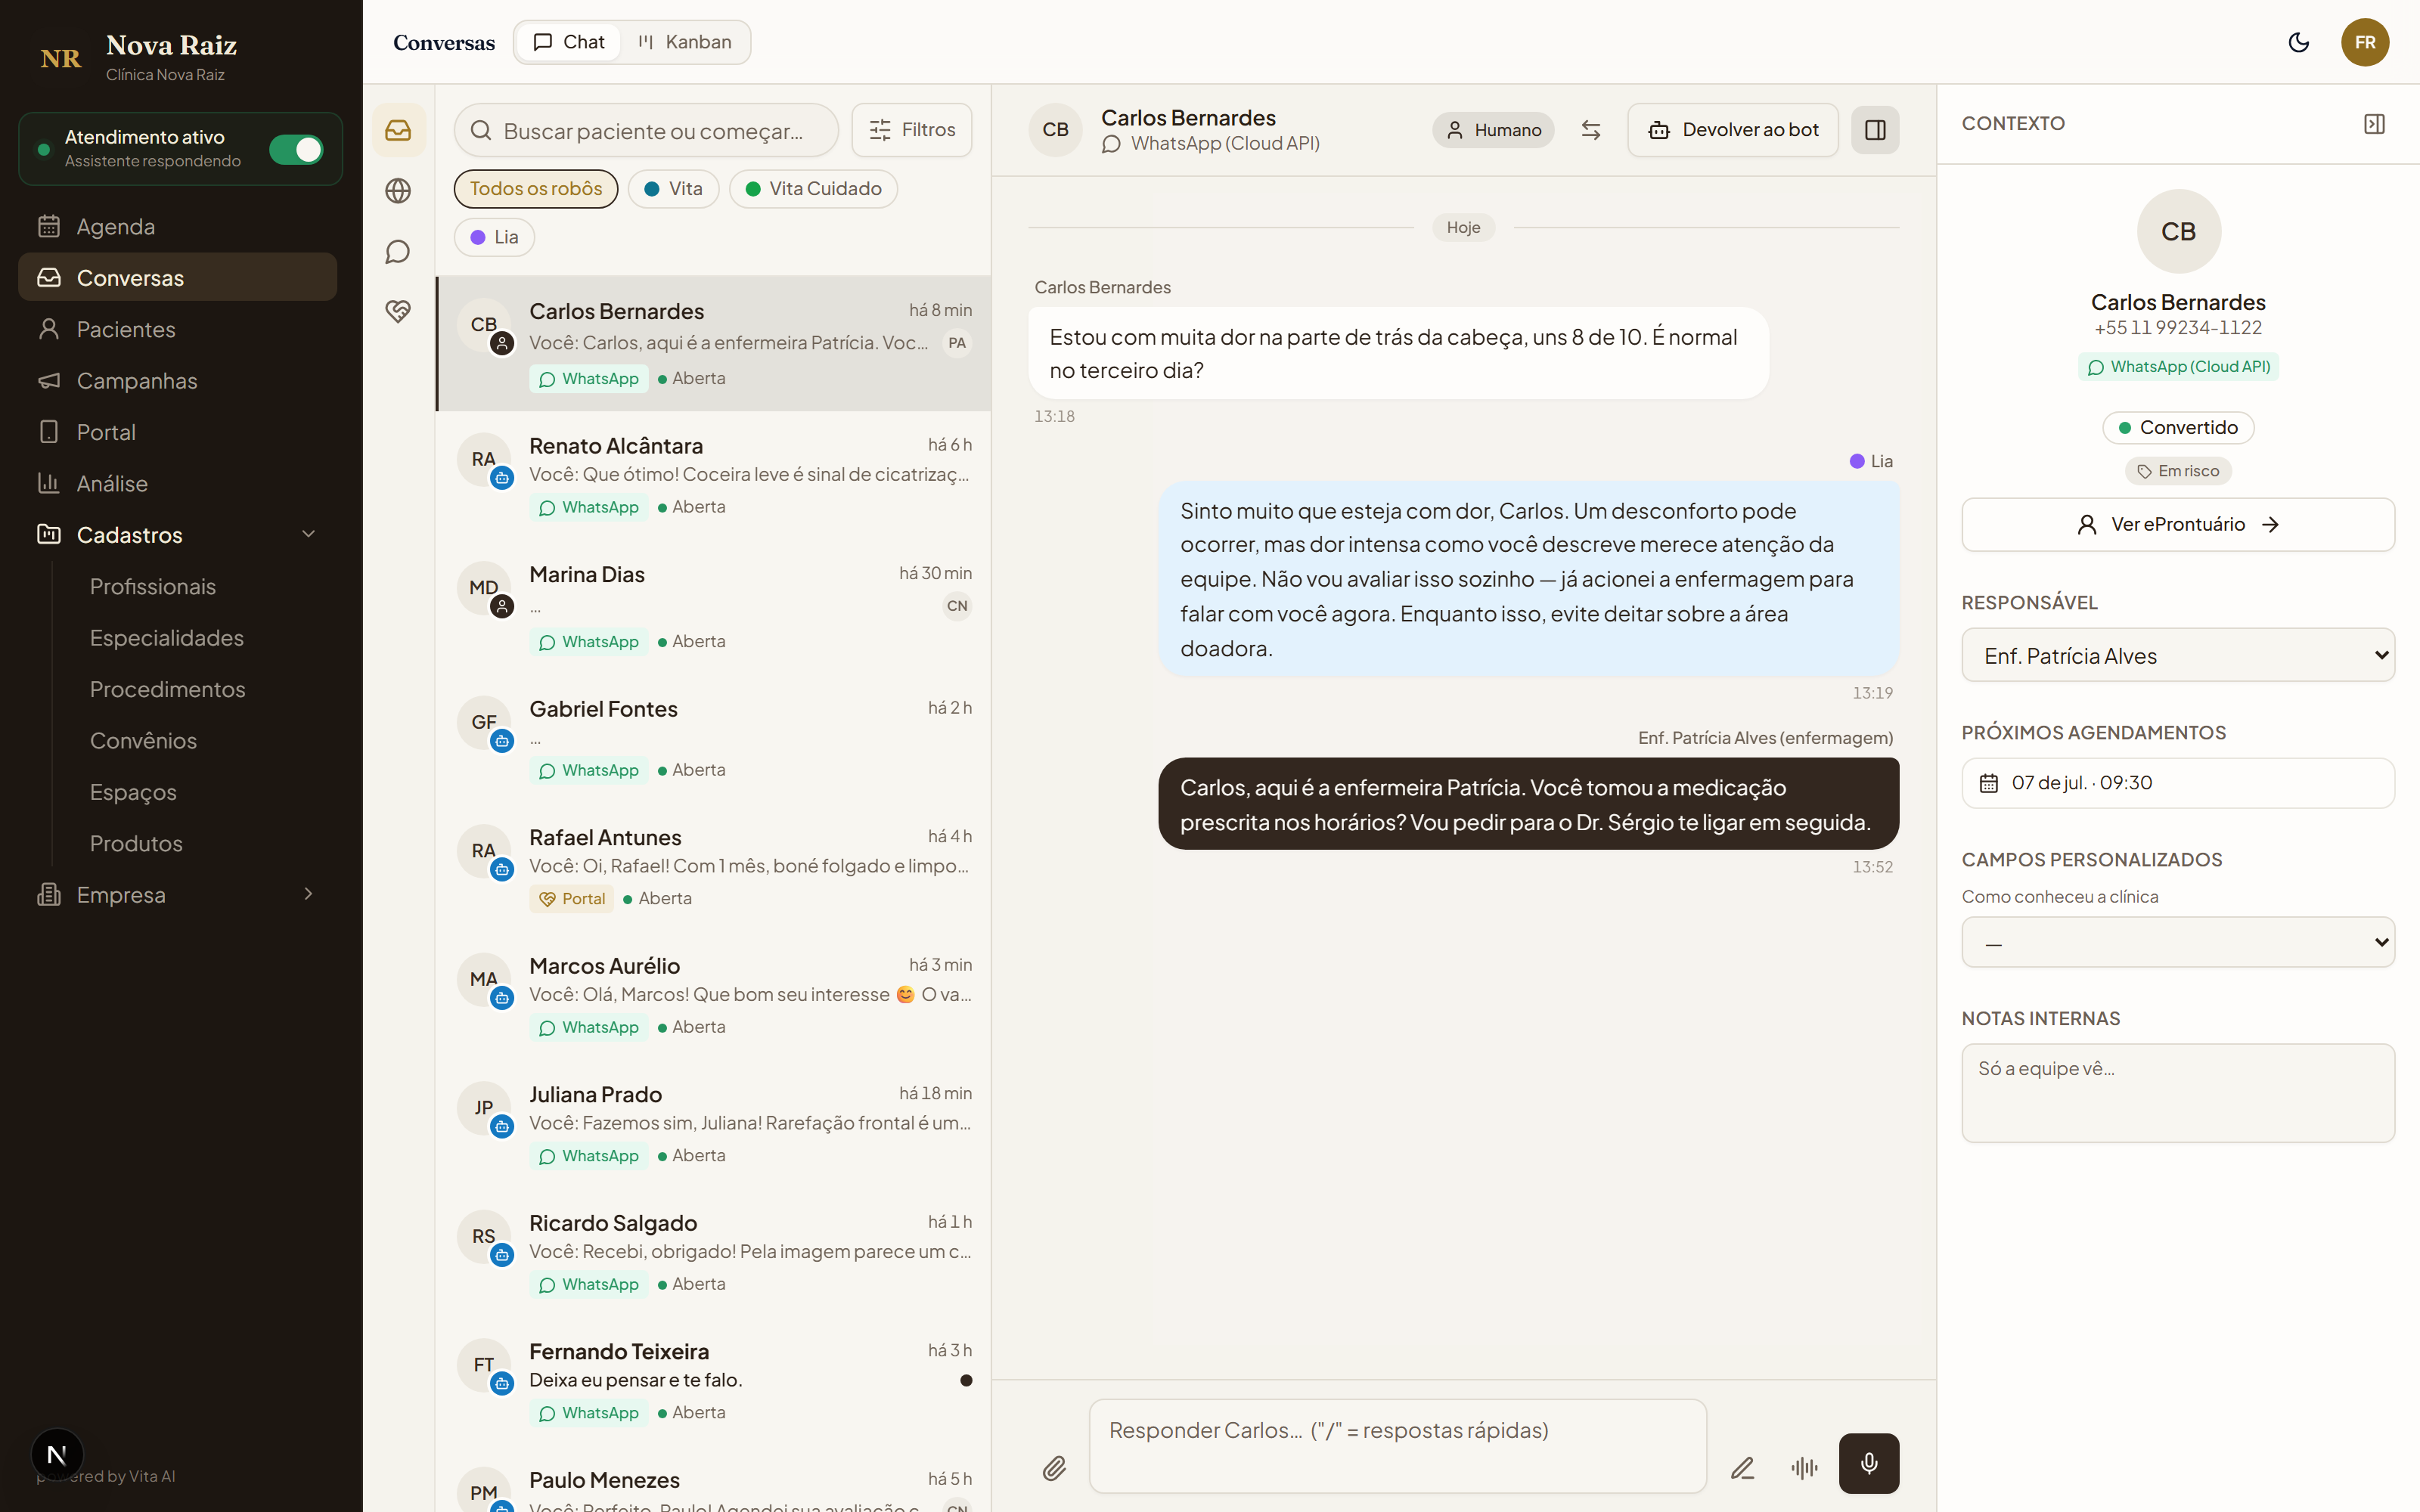2420x1512 pixels.
Task: Open the heart handshake icon in rail
Action: click(x=398, y=311)
